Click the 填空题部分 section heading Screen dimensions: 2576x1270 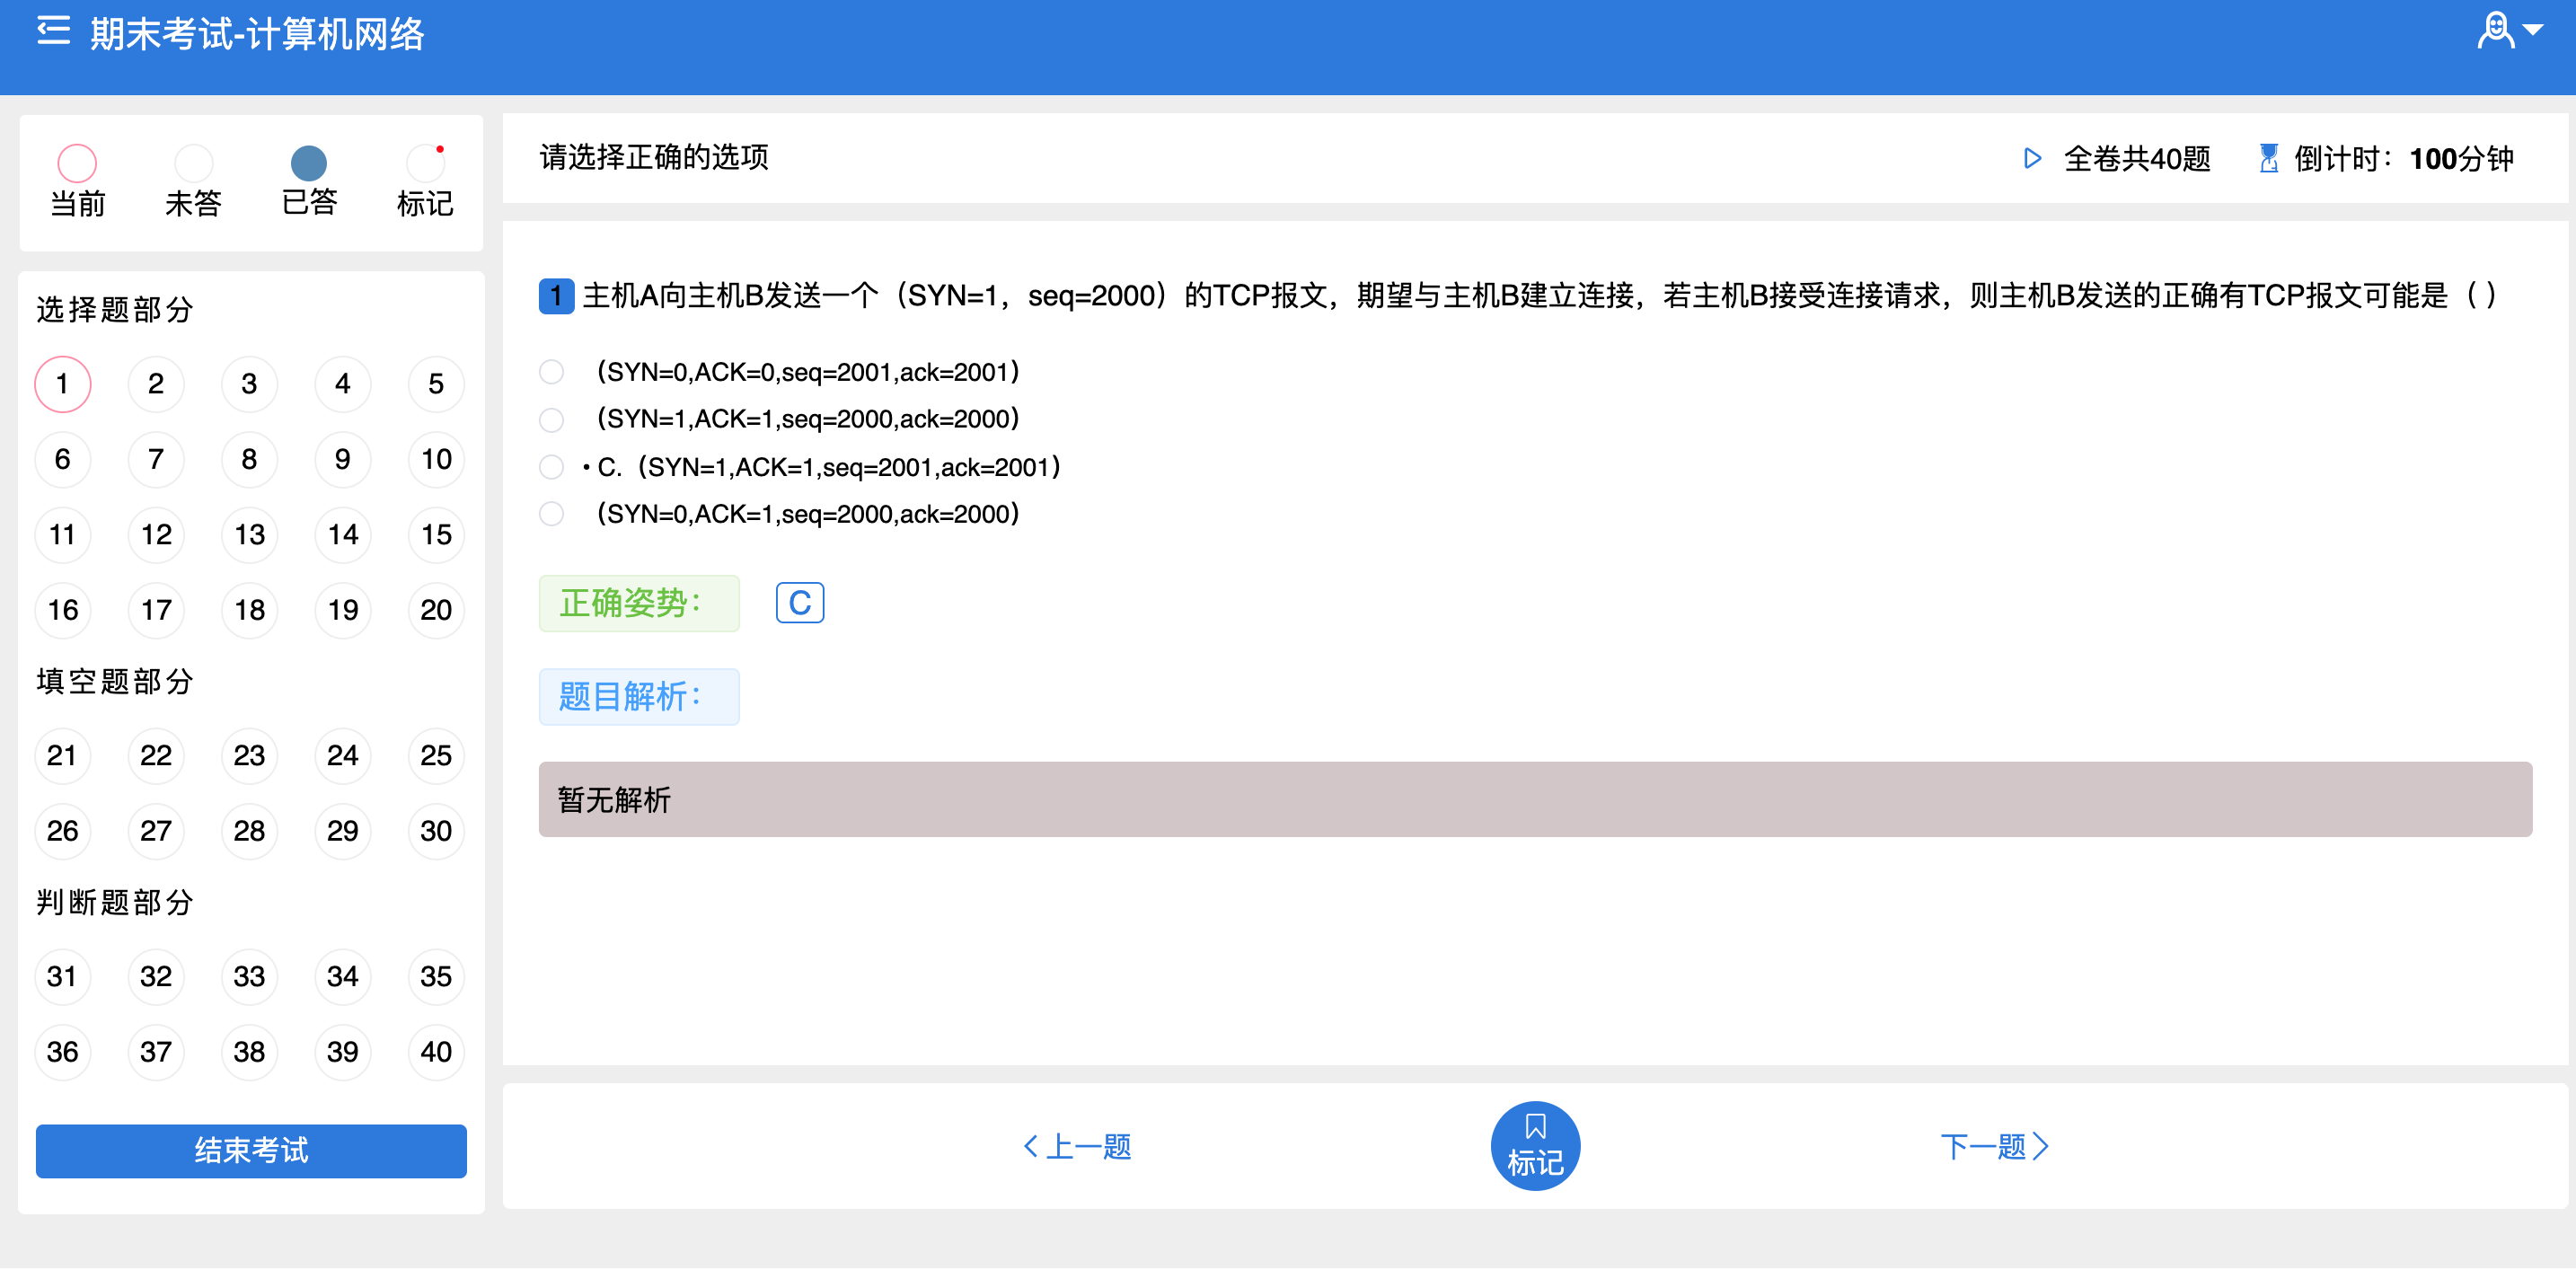(115, 682)
